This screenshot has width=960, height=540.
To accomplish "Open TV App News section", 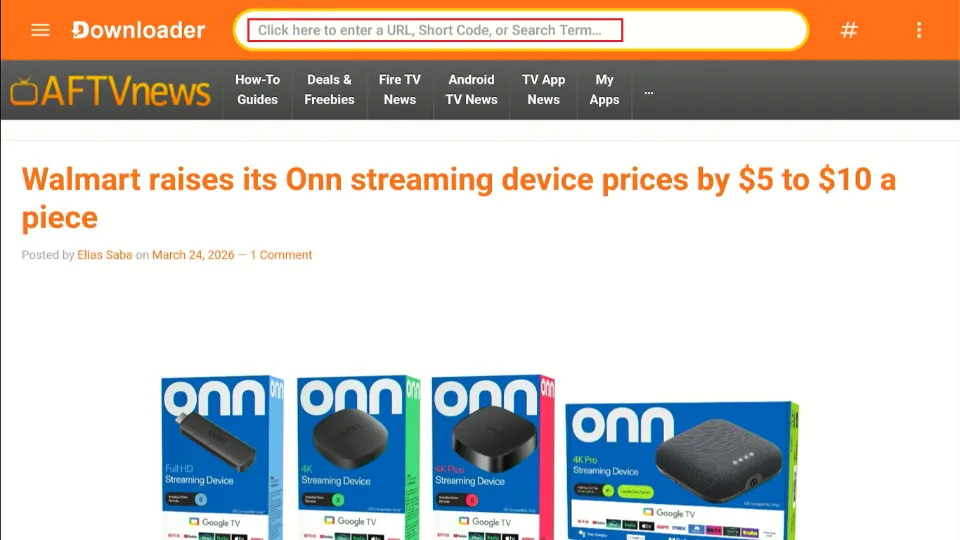I will click(544, 89).
